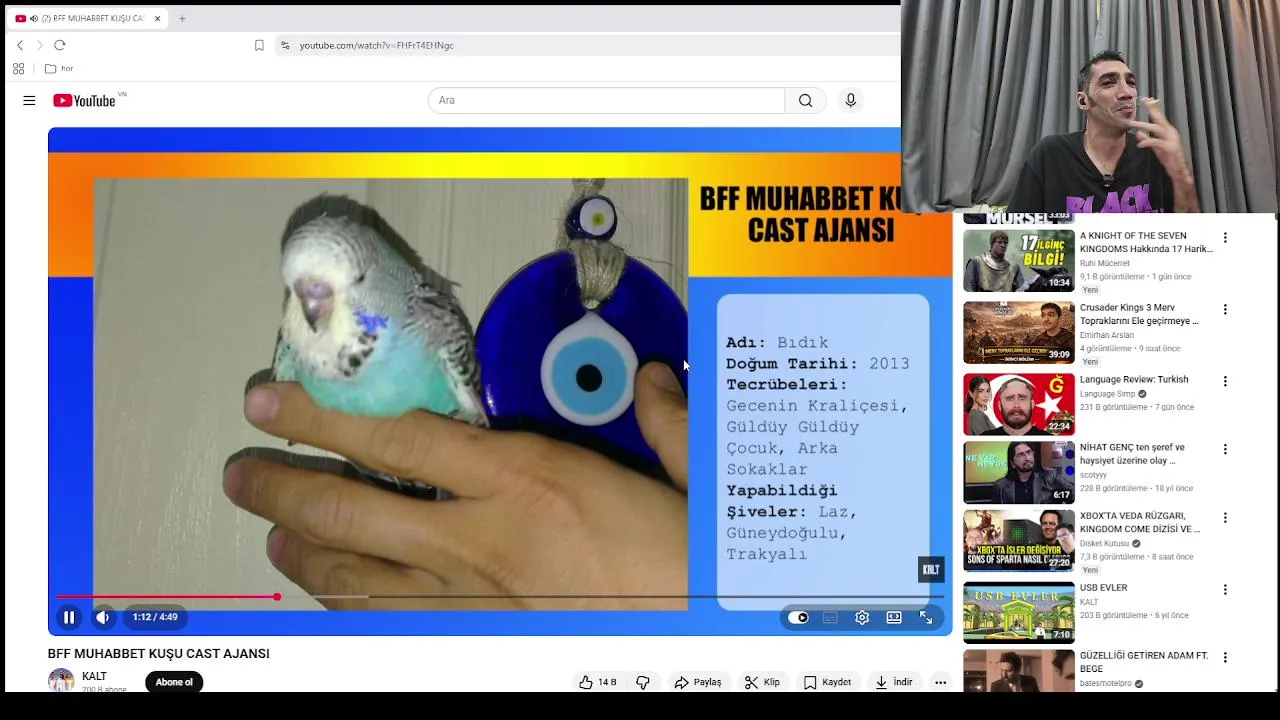Toggle subtitles button in the player
This screenshot has height=720, width=1280.
(x=830, y=617)
